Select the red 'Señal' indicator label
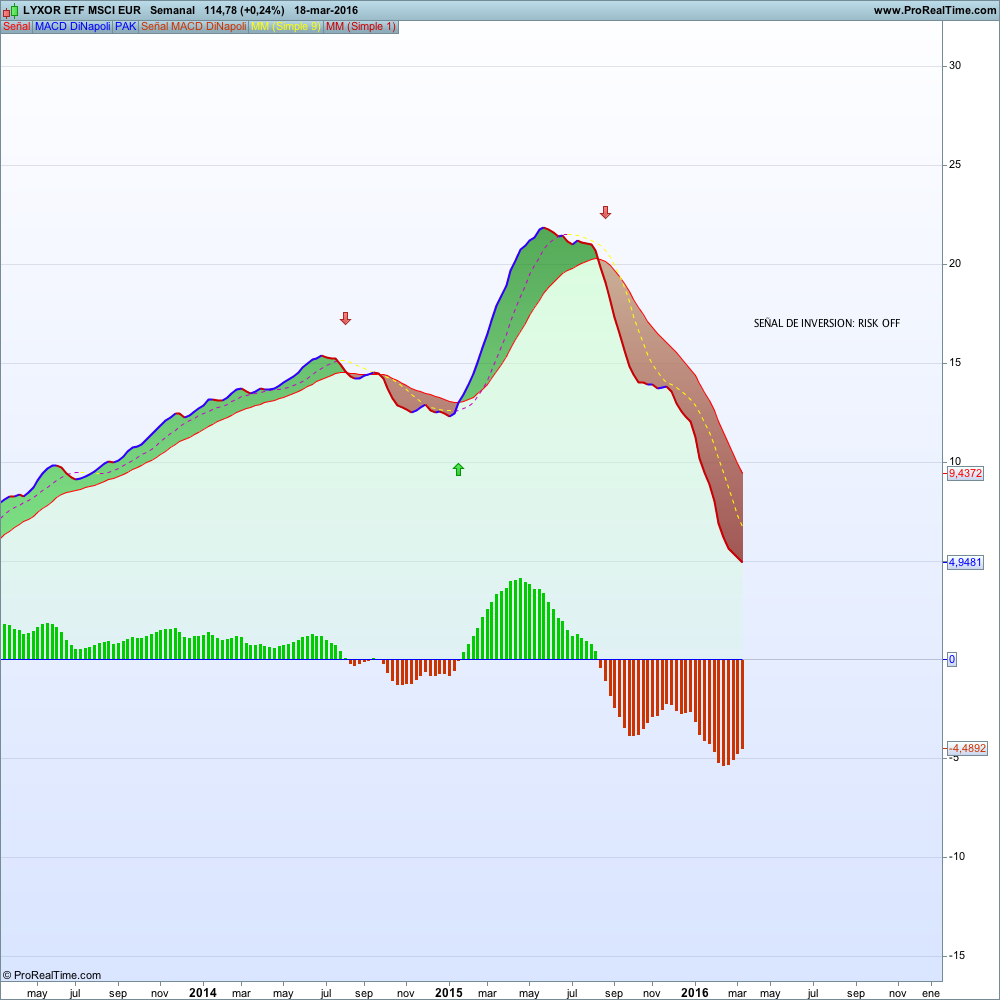The image size is (1000, 1000). [17, 27]
